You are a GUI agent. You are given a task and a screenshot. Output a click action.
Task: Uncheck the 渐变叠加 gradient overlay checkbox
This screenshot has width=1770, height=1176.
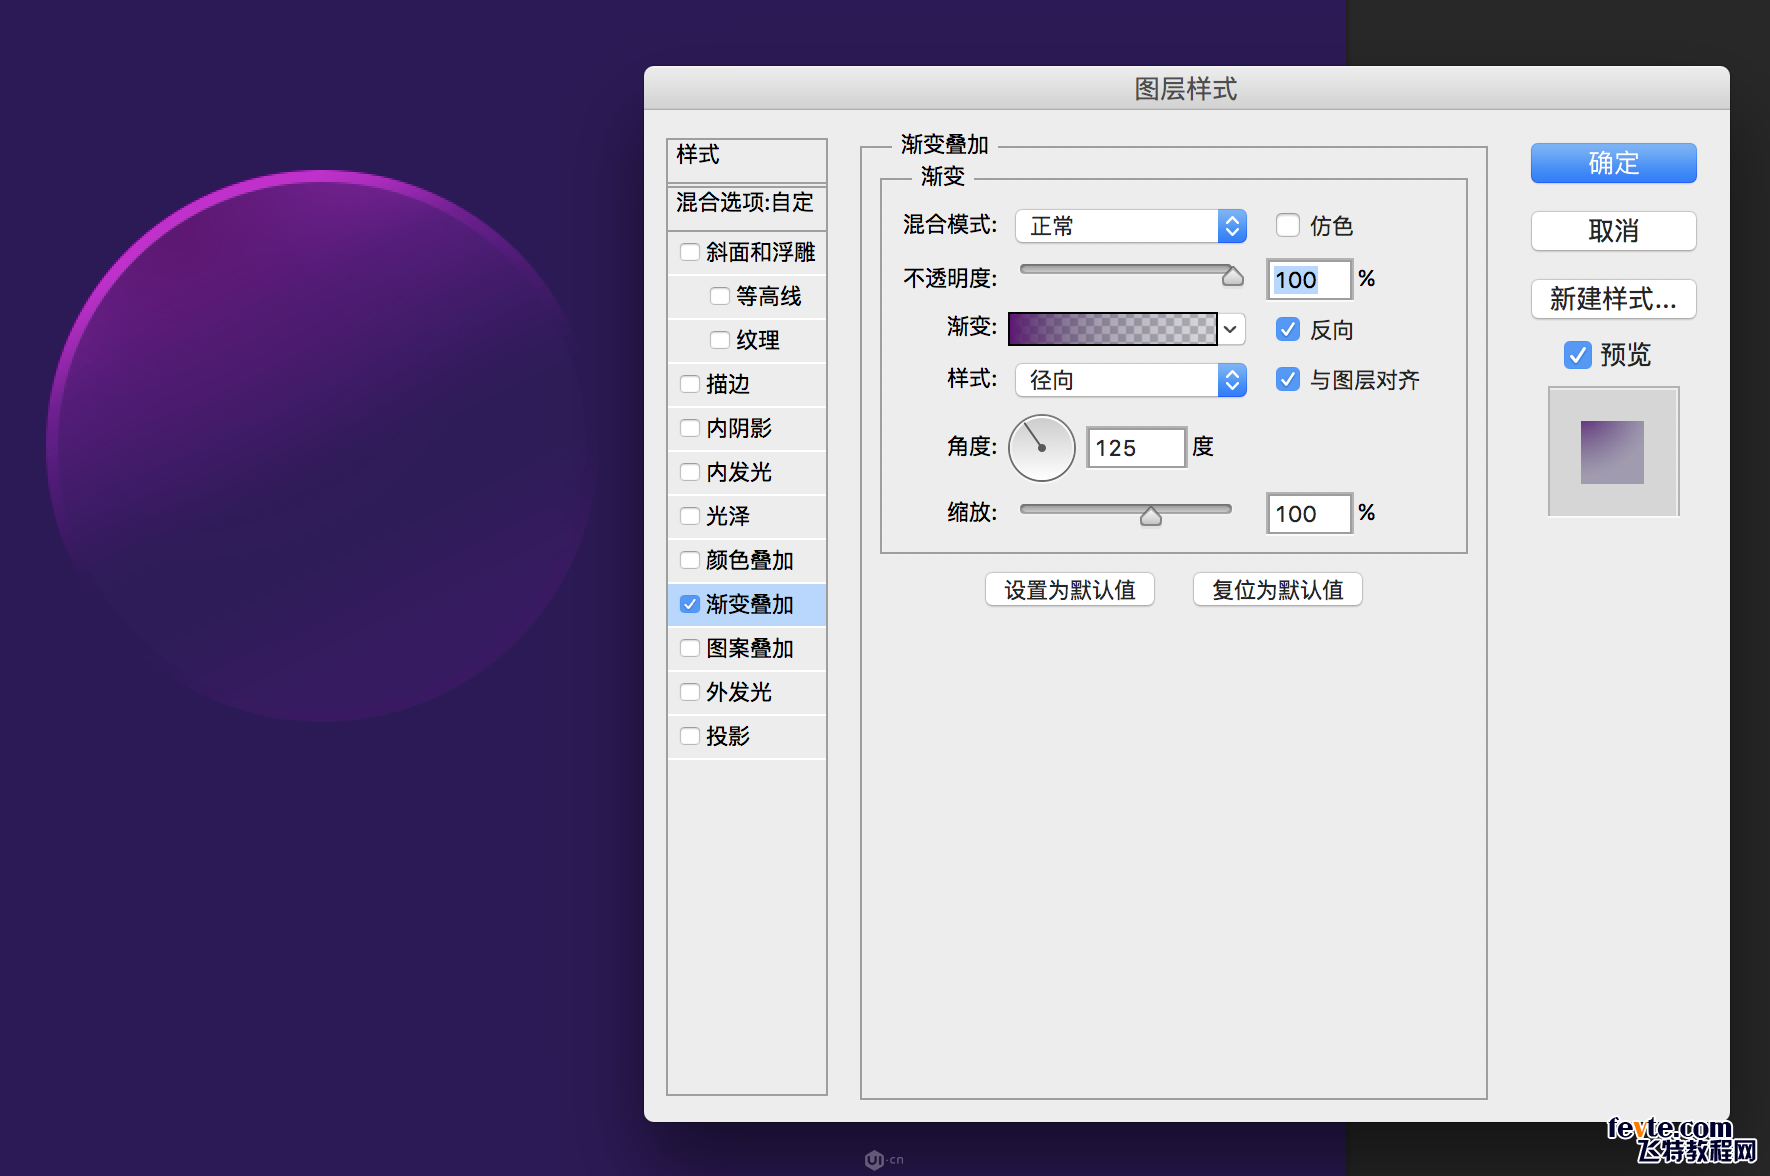[690, 604]
